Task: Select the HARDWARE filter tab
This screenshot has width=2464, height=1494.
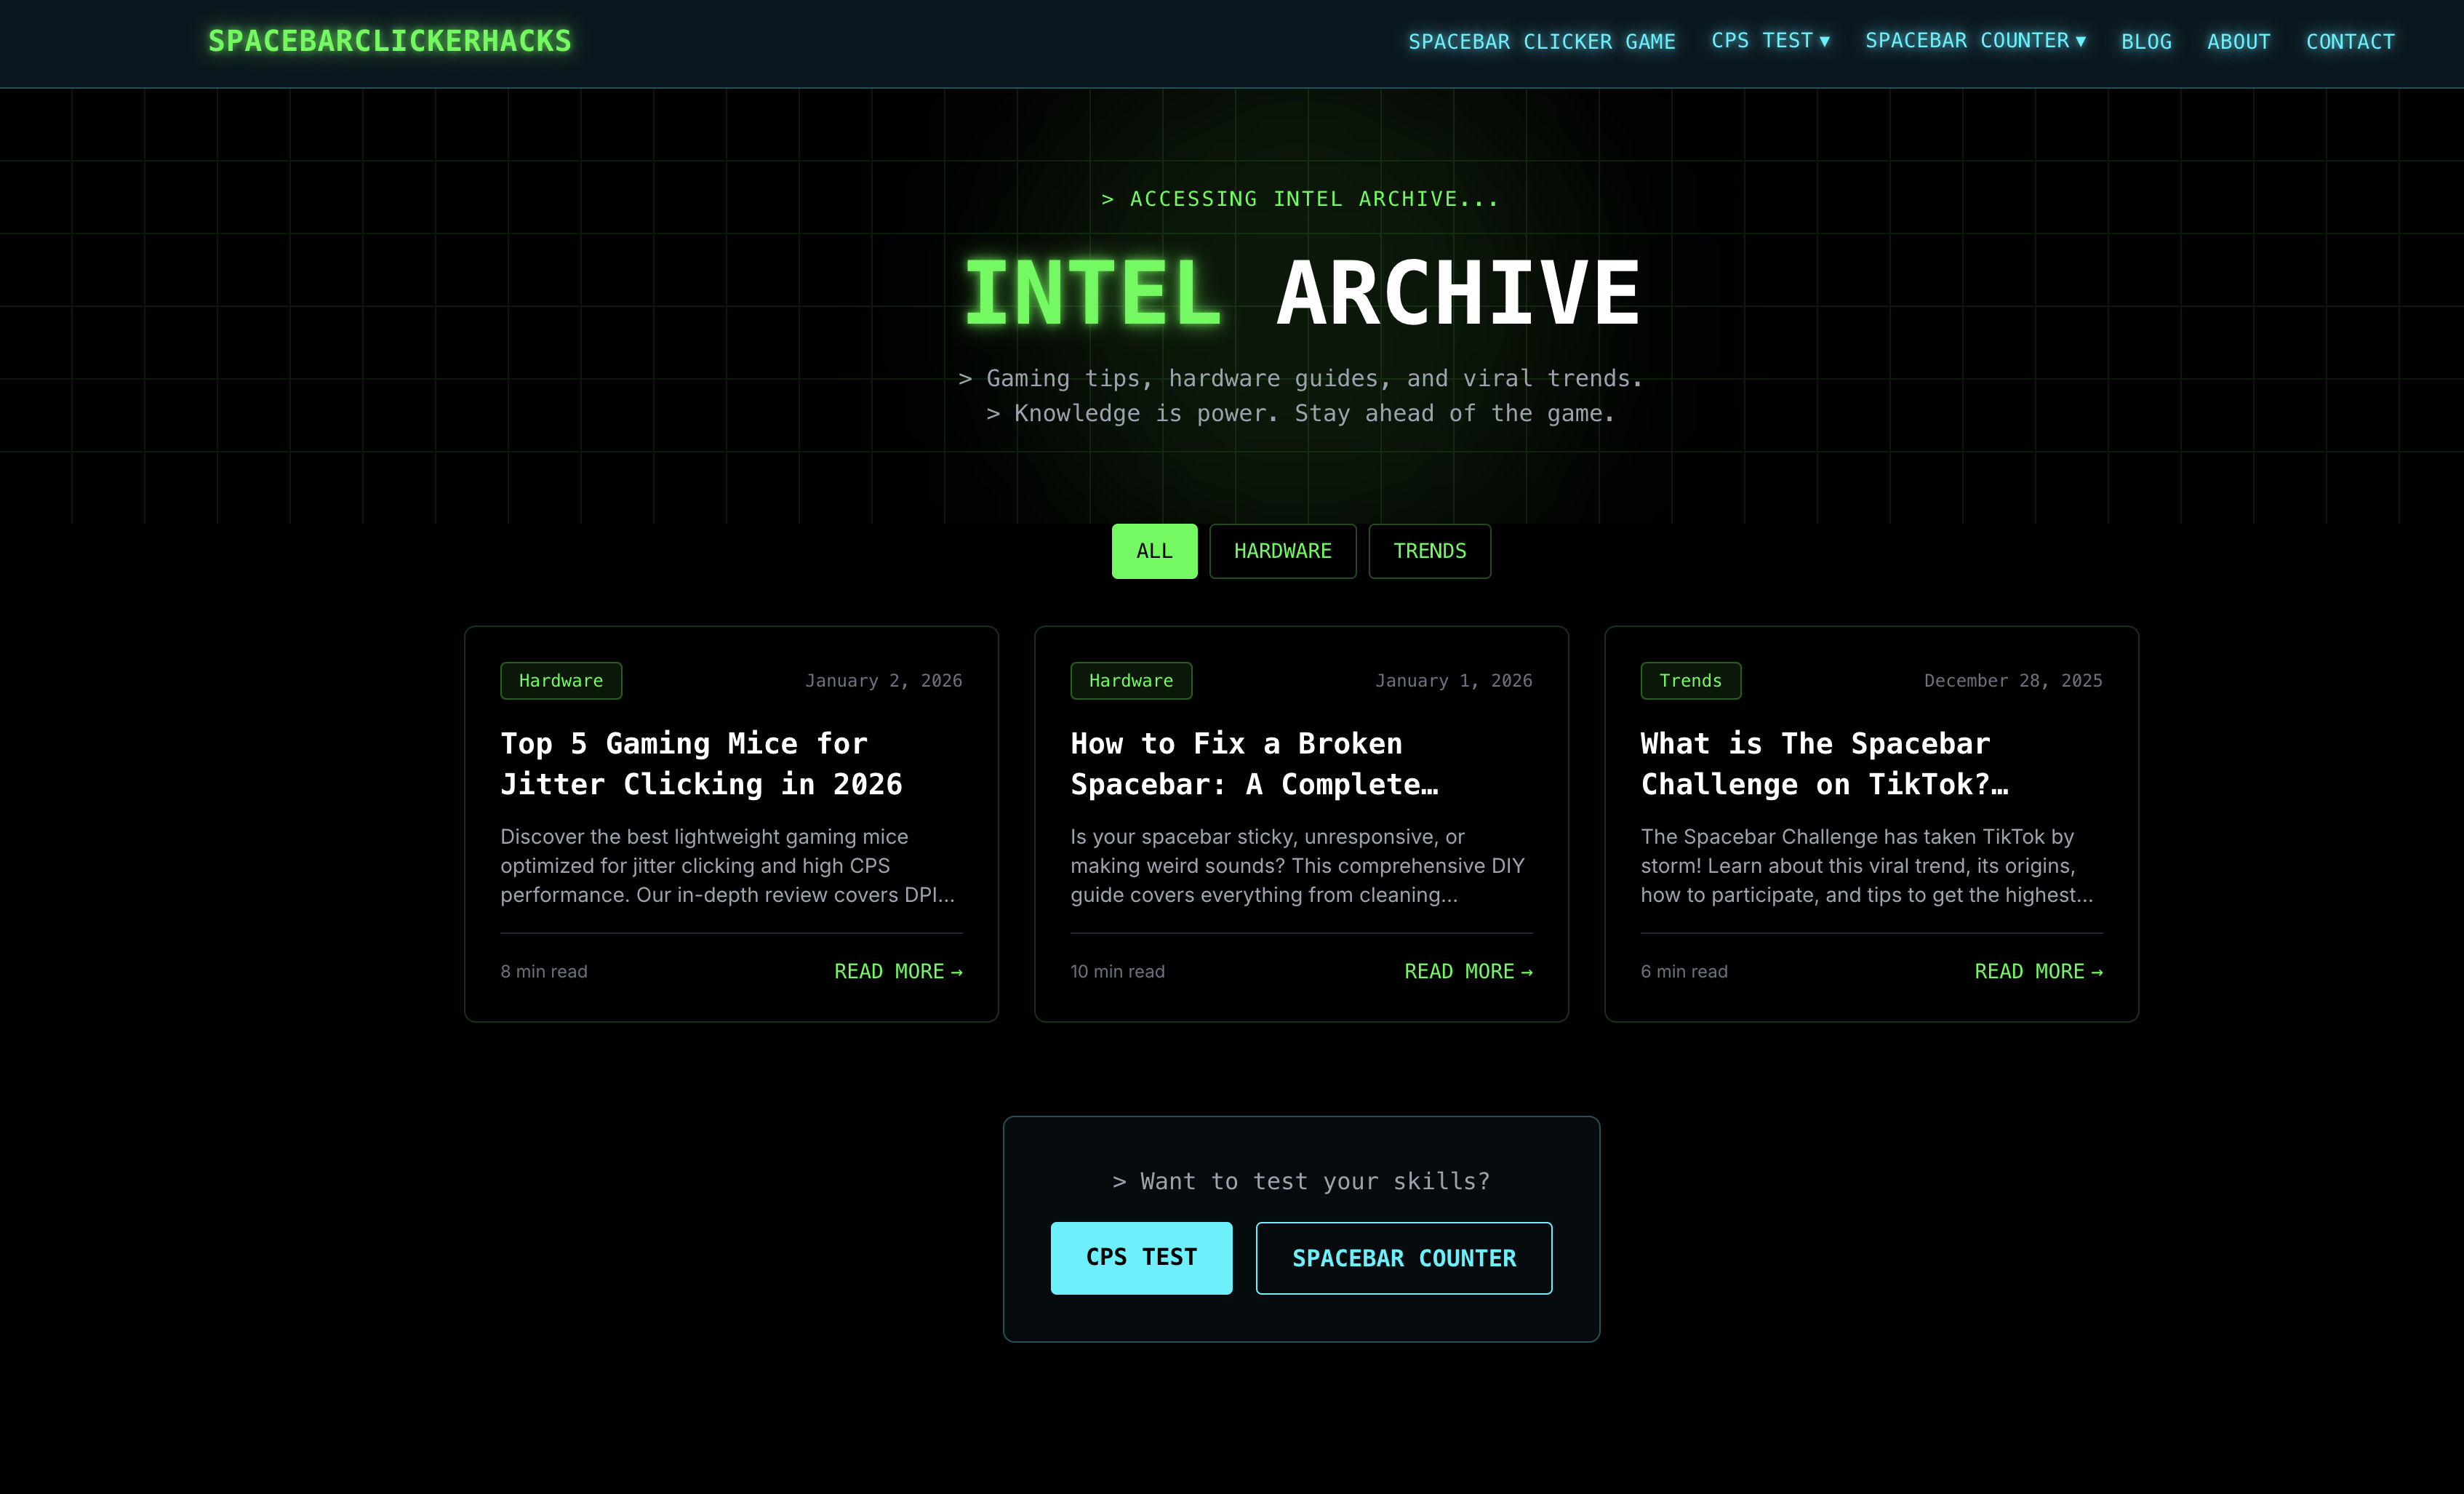Action: click(1283, 551)
